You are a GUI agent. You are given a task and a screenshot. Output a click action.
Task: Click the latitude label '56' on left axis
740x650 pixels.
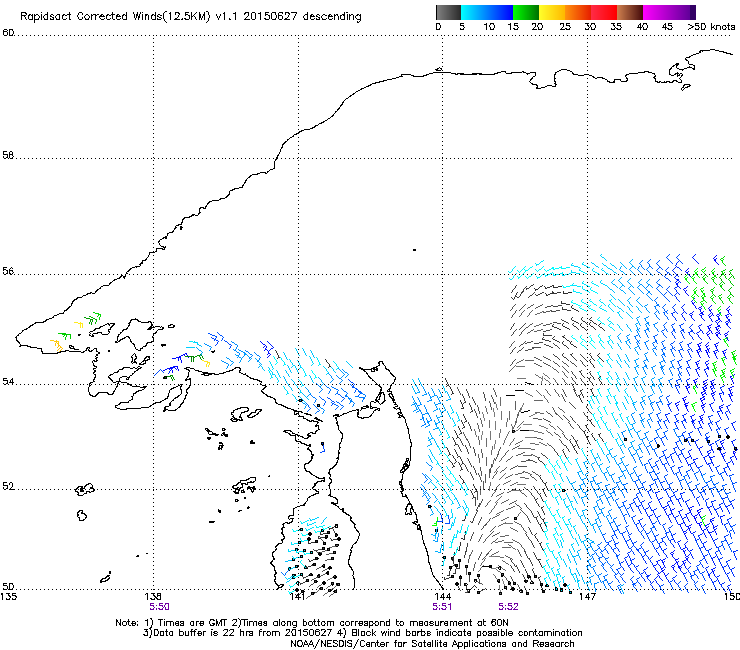tap(8, 271)
